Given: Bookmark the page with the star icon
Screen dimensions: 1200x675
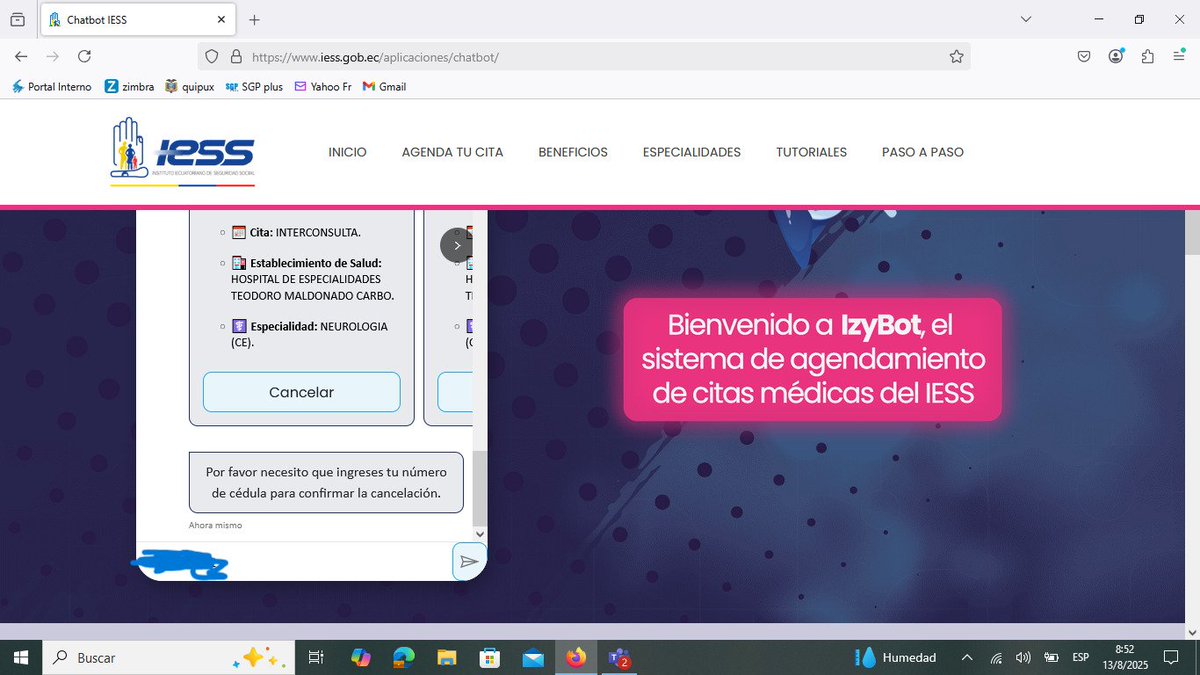Looking at the screenshot, I should [957, 57].
